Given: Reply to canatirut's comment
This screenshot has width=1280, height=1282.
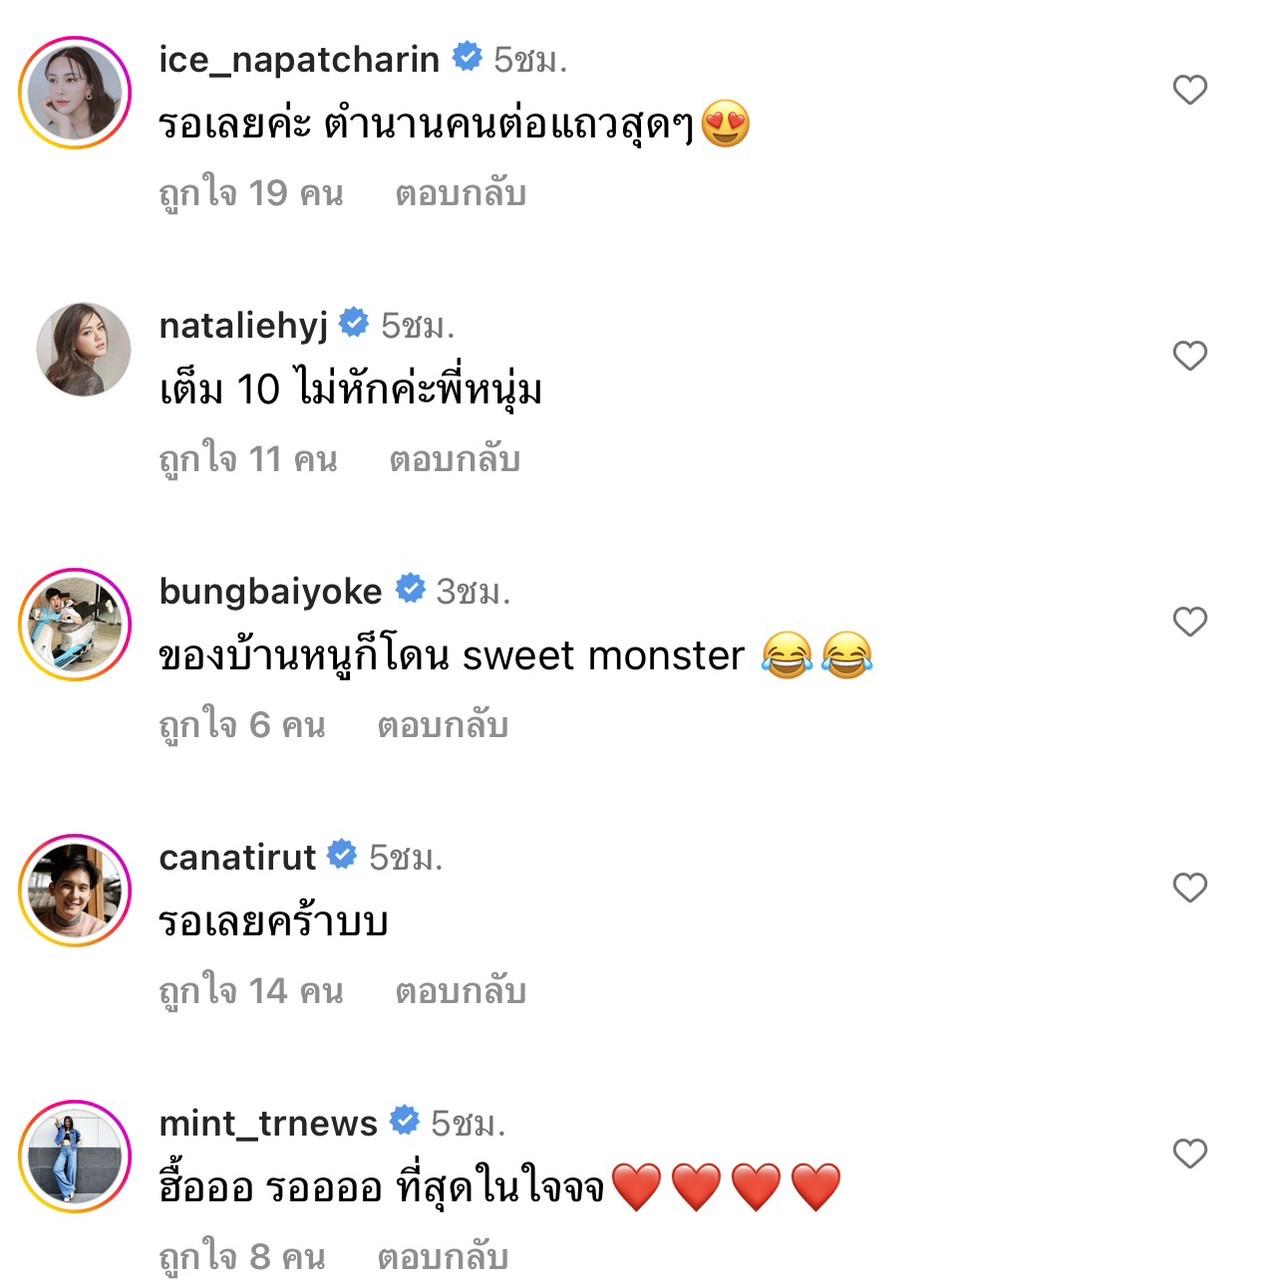Looking at the screenshot, I should (460, 991).
